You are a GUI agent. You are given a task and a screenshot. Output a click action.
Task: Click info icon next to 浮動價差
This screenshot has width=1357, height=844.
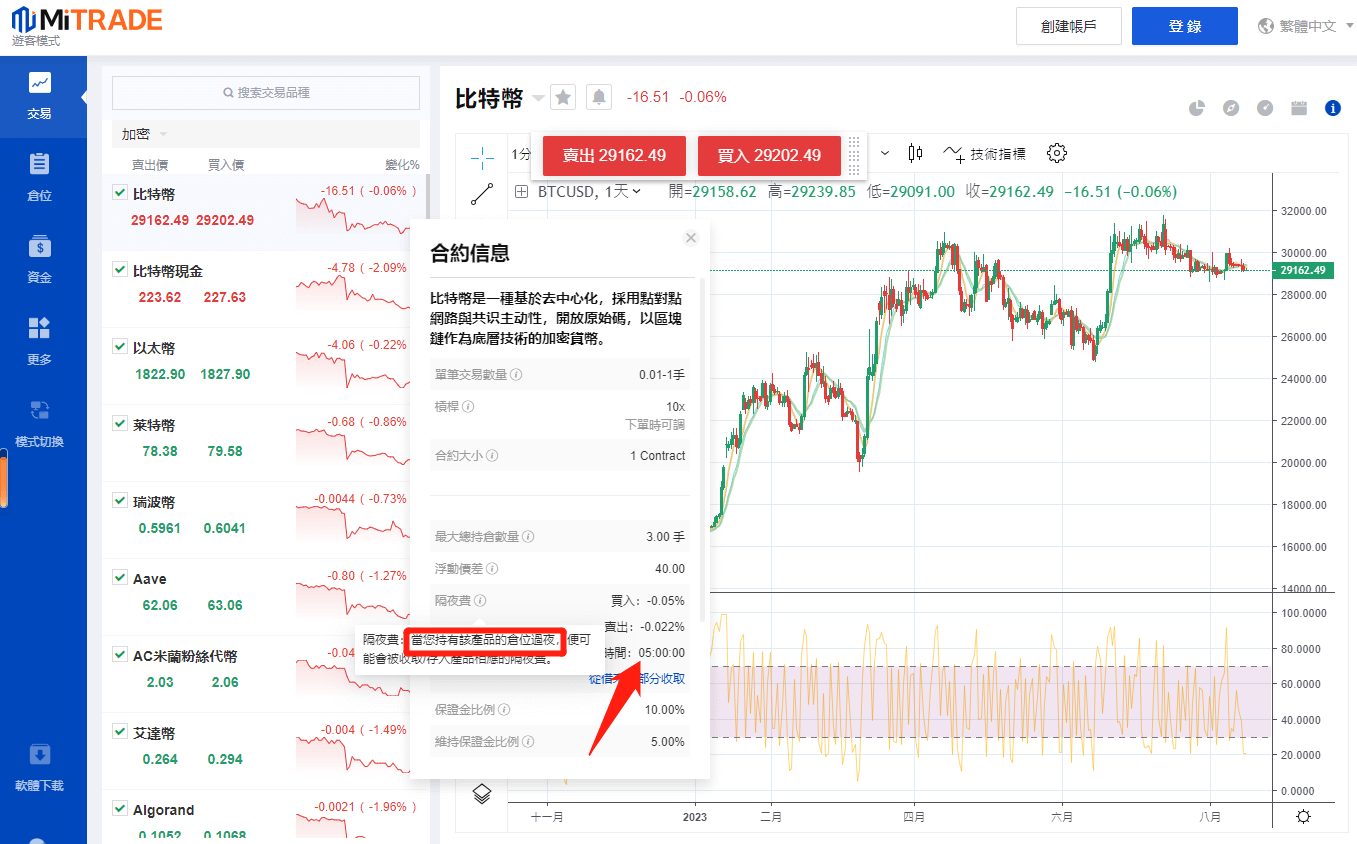(492, 569)
